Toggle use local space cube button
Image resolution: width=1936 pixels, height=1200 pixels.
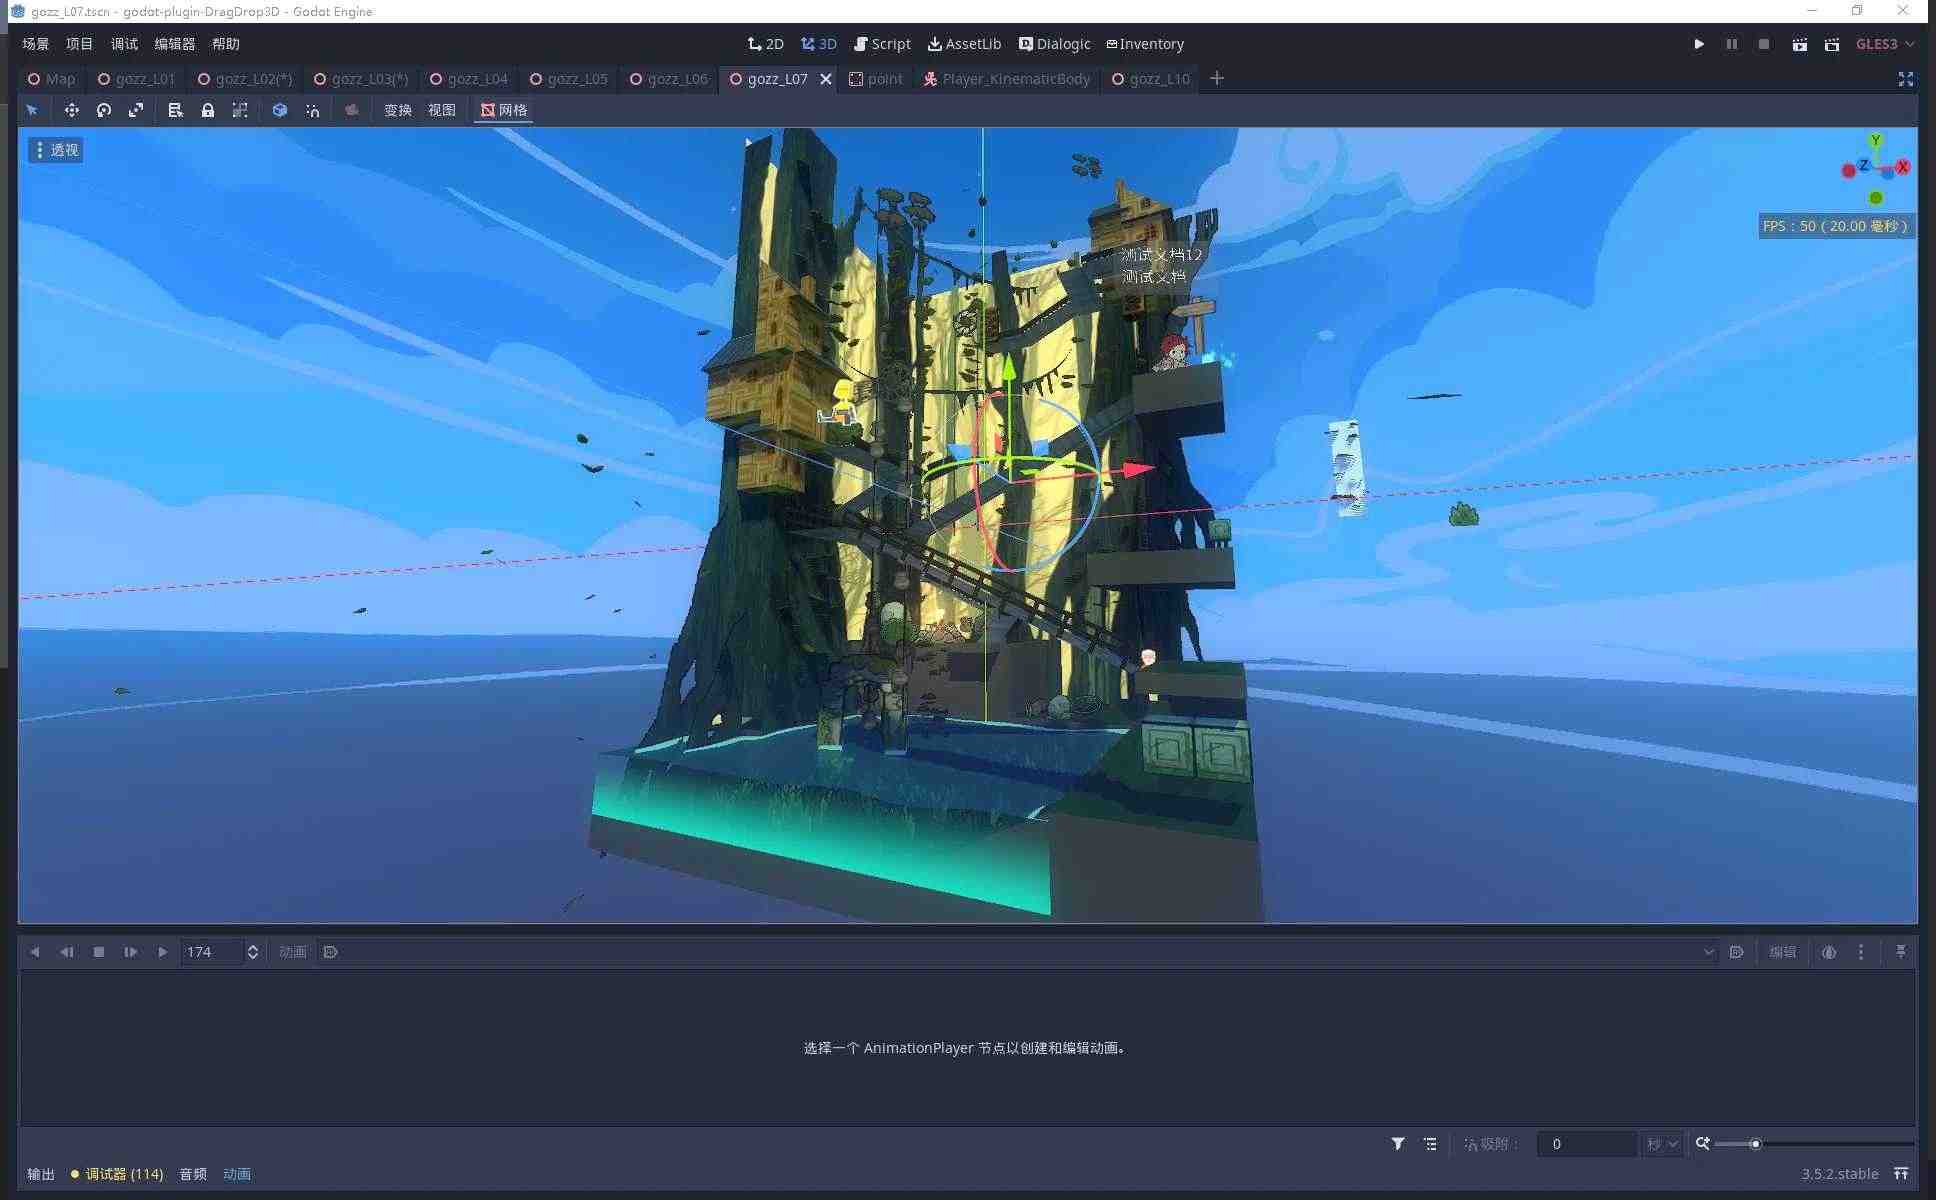click(x=280, y=110)
